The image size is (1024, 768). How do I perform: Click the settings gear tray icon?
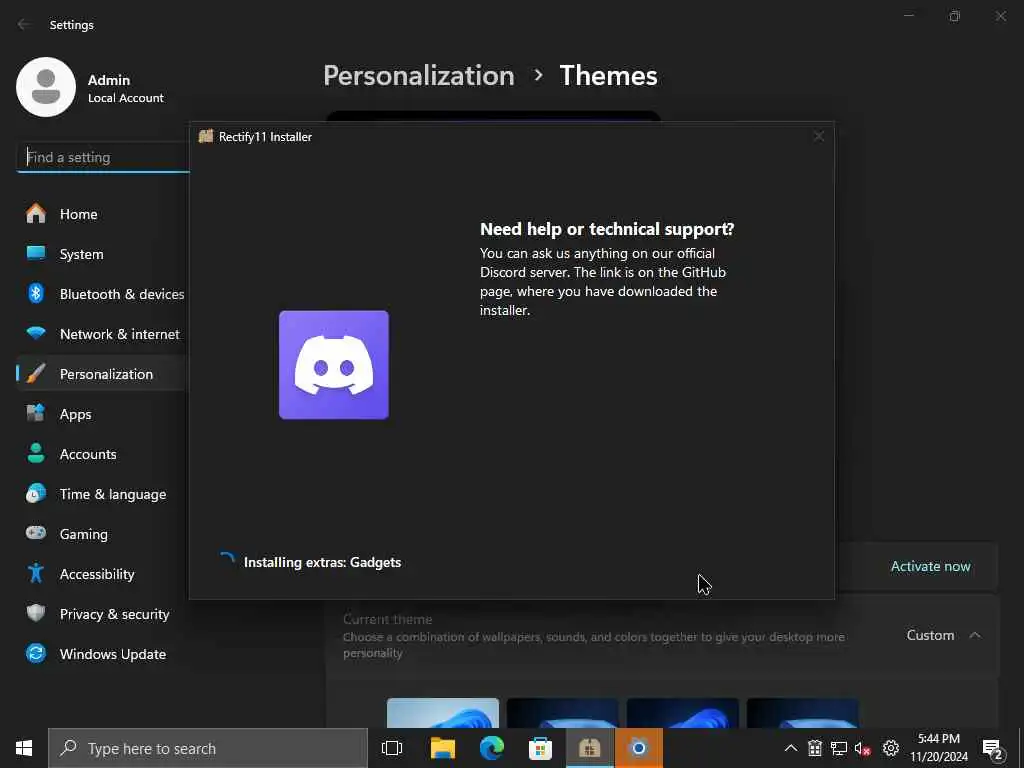(891, 748)
